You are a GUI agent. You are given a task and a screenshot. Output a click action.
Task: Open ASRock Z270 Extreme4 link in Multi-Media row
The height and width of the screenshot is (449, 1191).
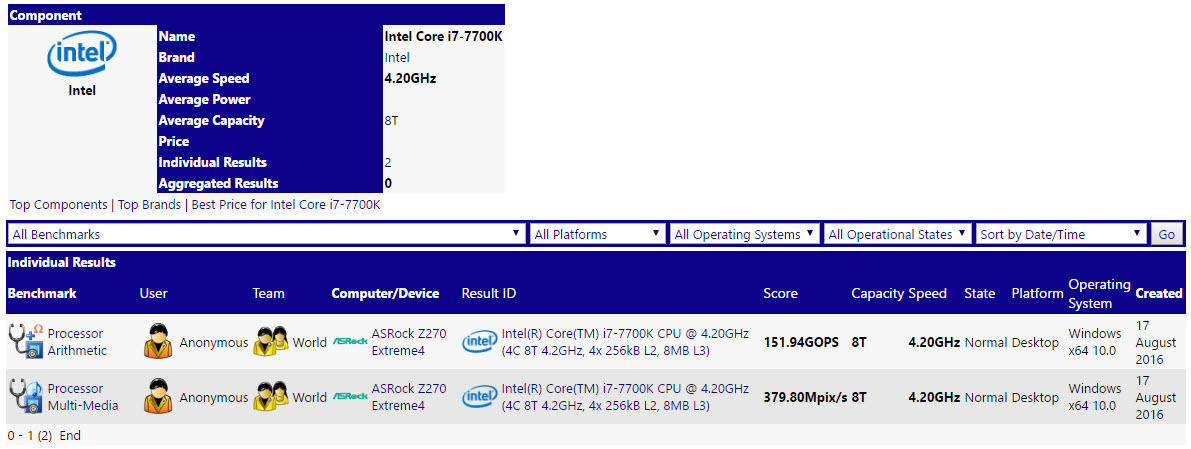409,397
